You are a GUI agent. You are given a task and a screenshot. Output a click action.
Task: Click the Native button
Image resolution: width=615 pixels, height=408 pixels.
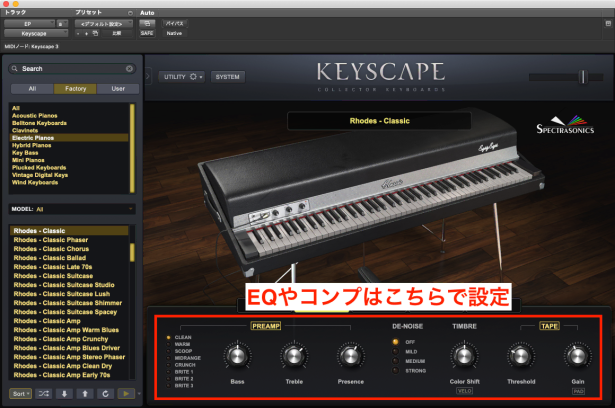coord(174,33)
